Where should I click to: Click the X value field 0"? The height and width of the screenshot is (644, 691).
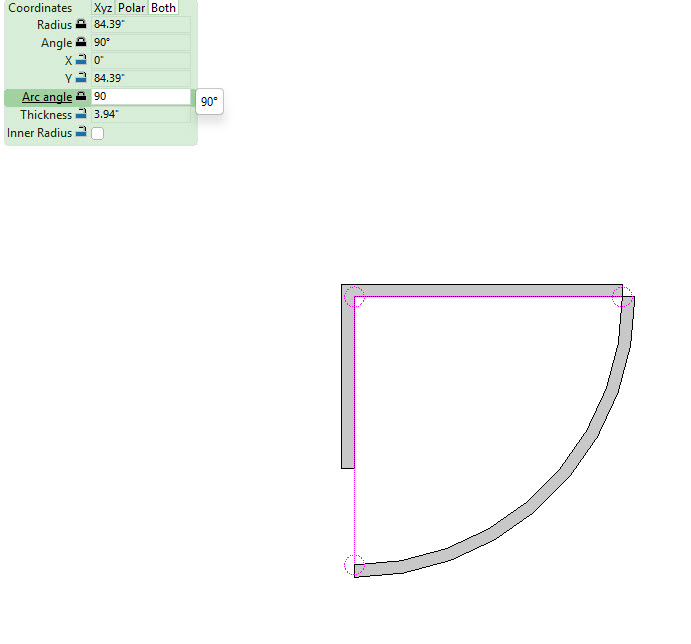coord(141,60)
